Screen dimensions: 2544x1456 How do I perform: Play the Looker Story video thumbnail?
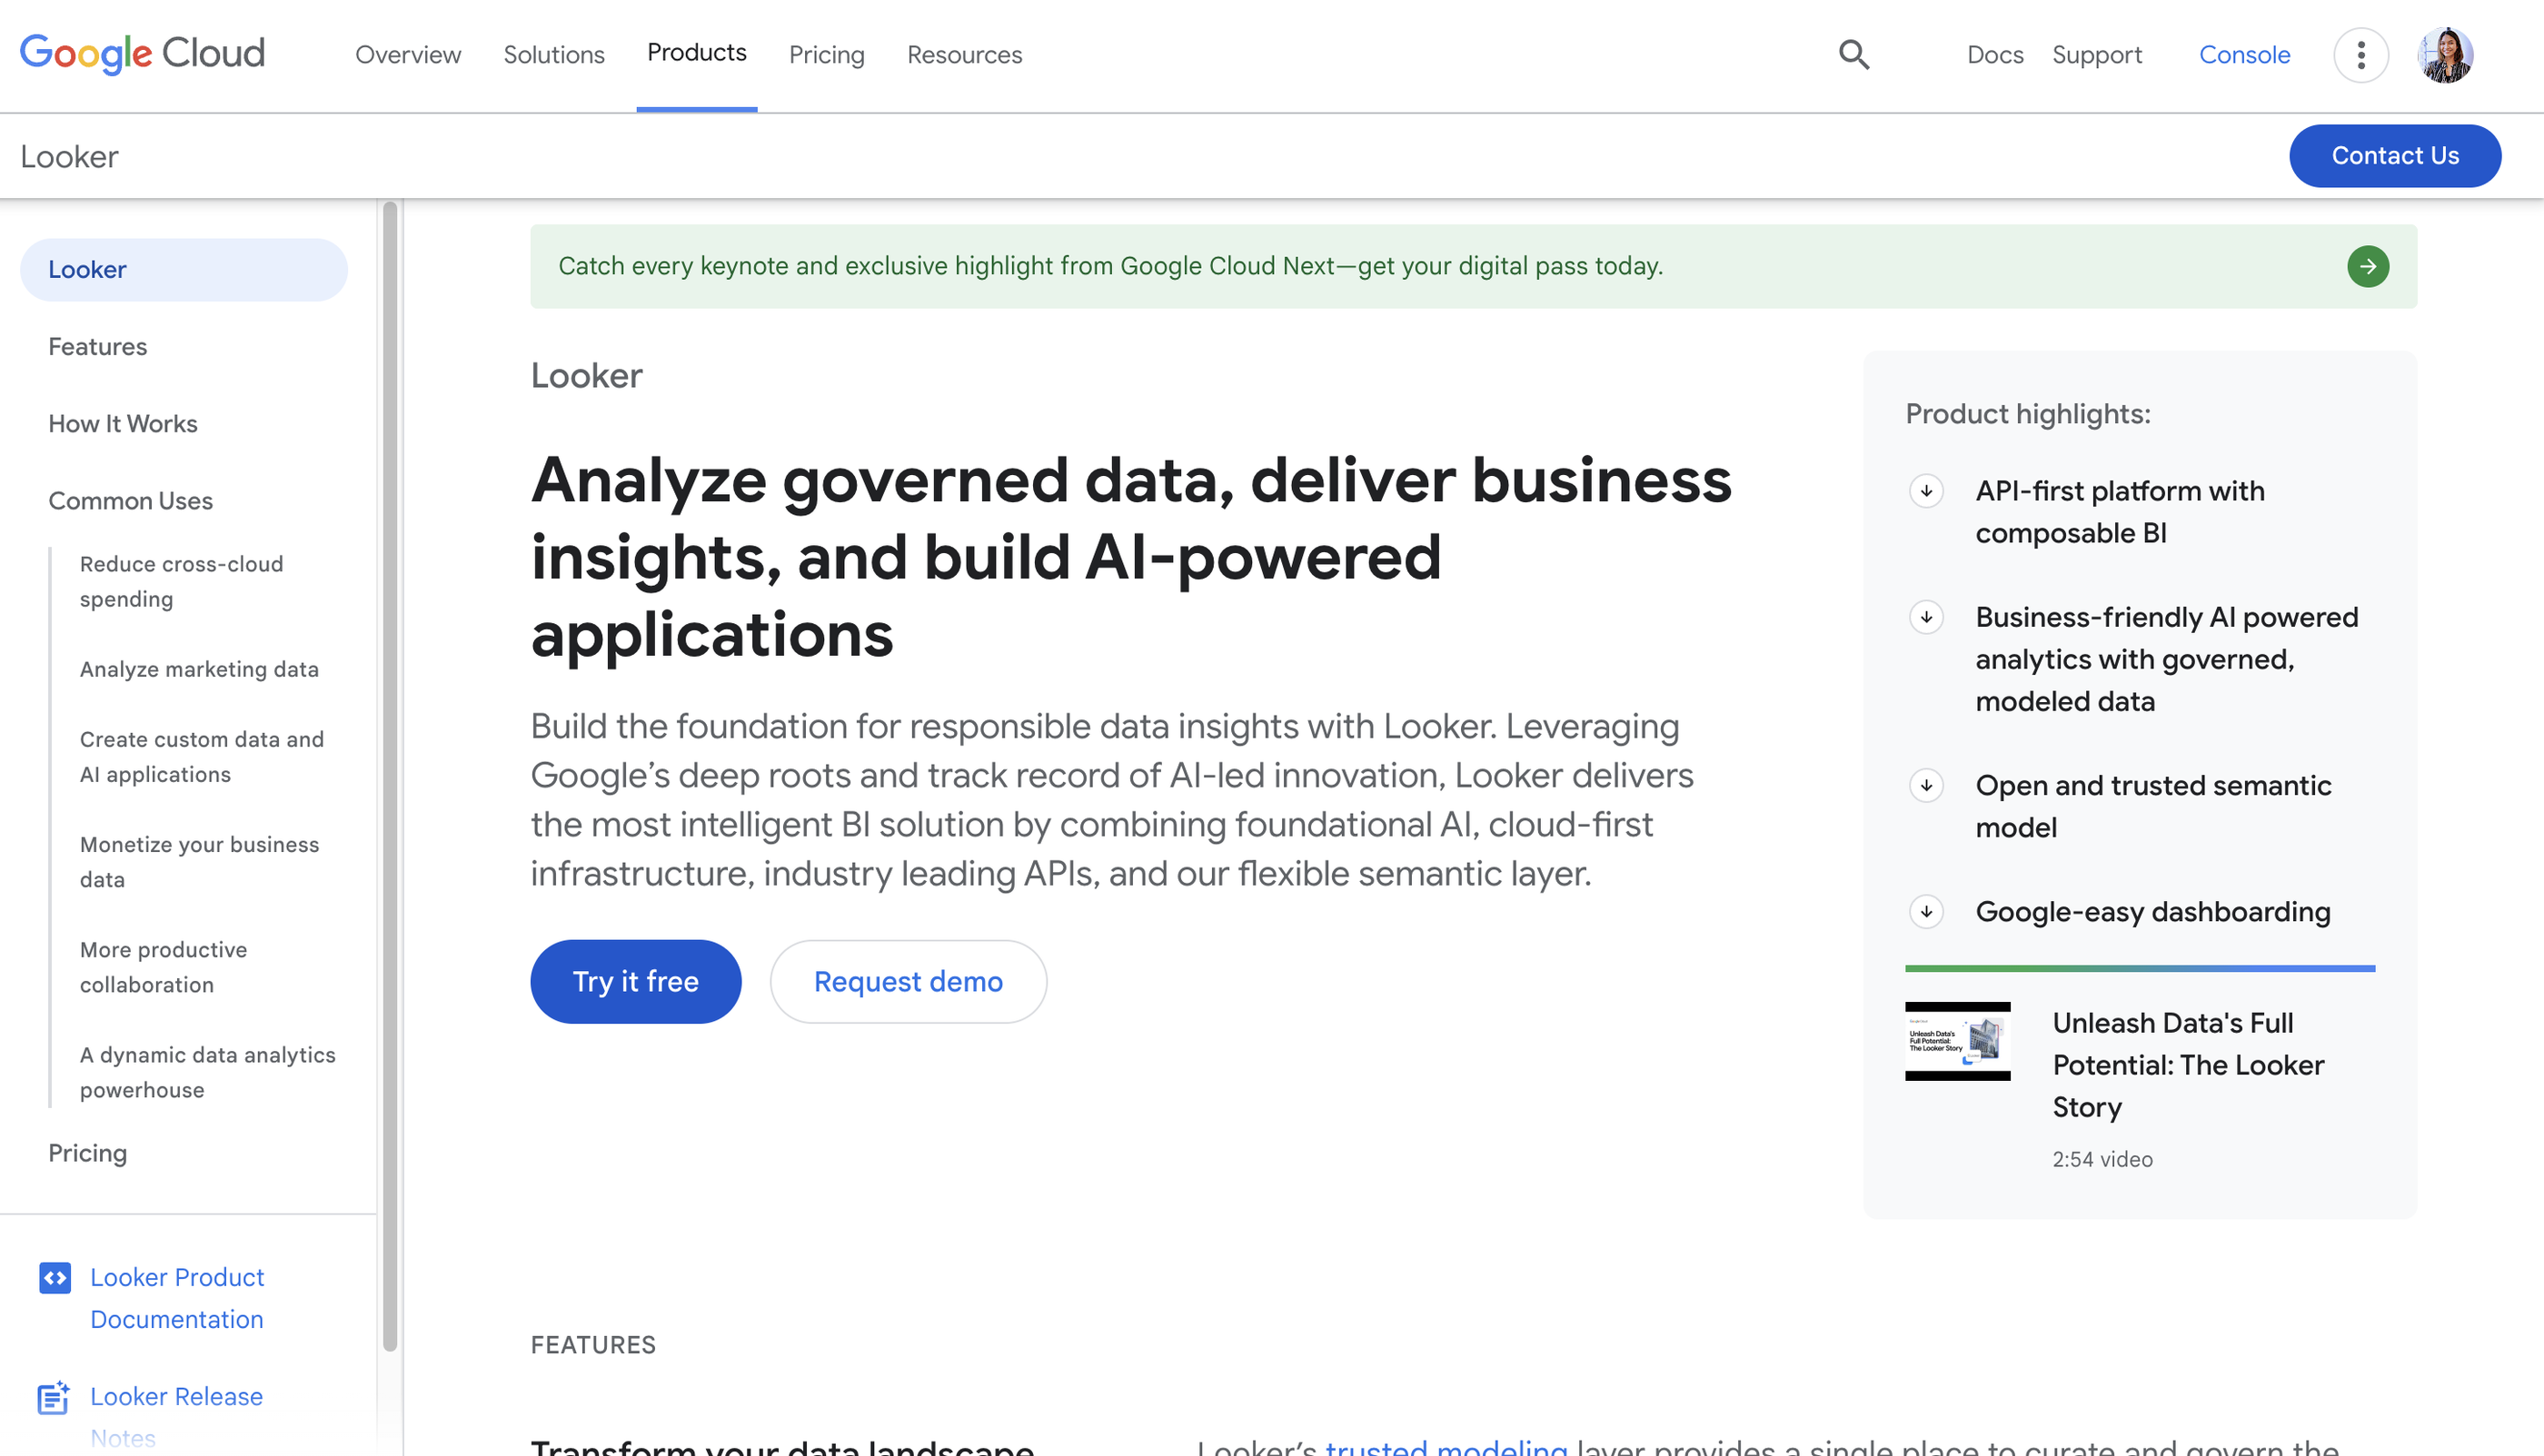coord(1958,1041)
